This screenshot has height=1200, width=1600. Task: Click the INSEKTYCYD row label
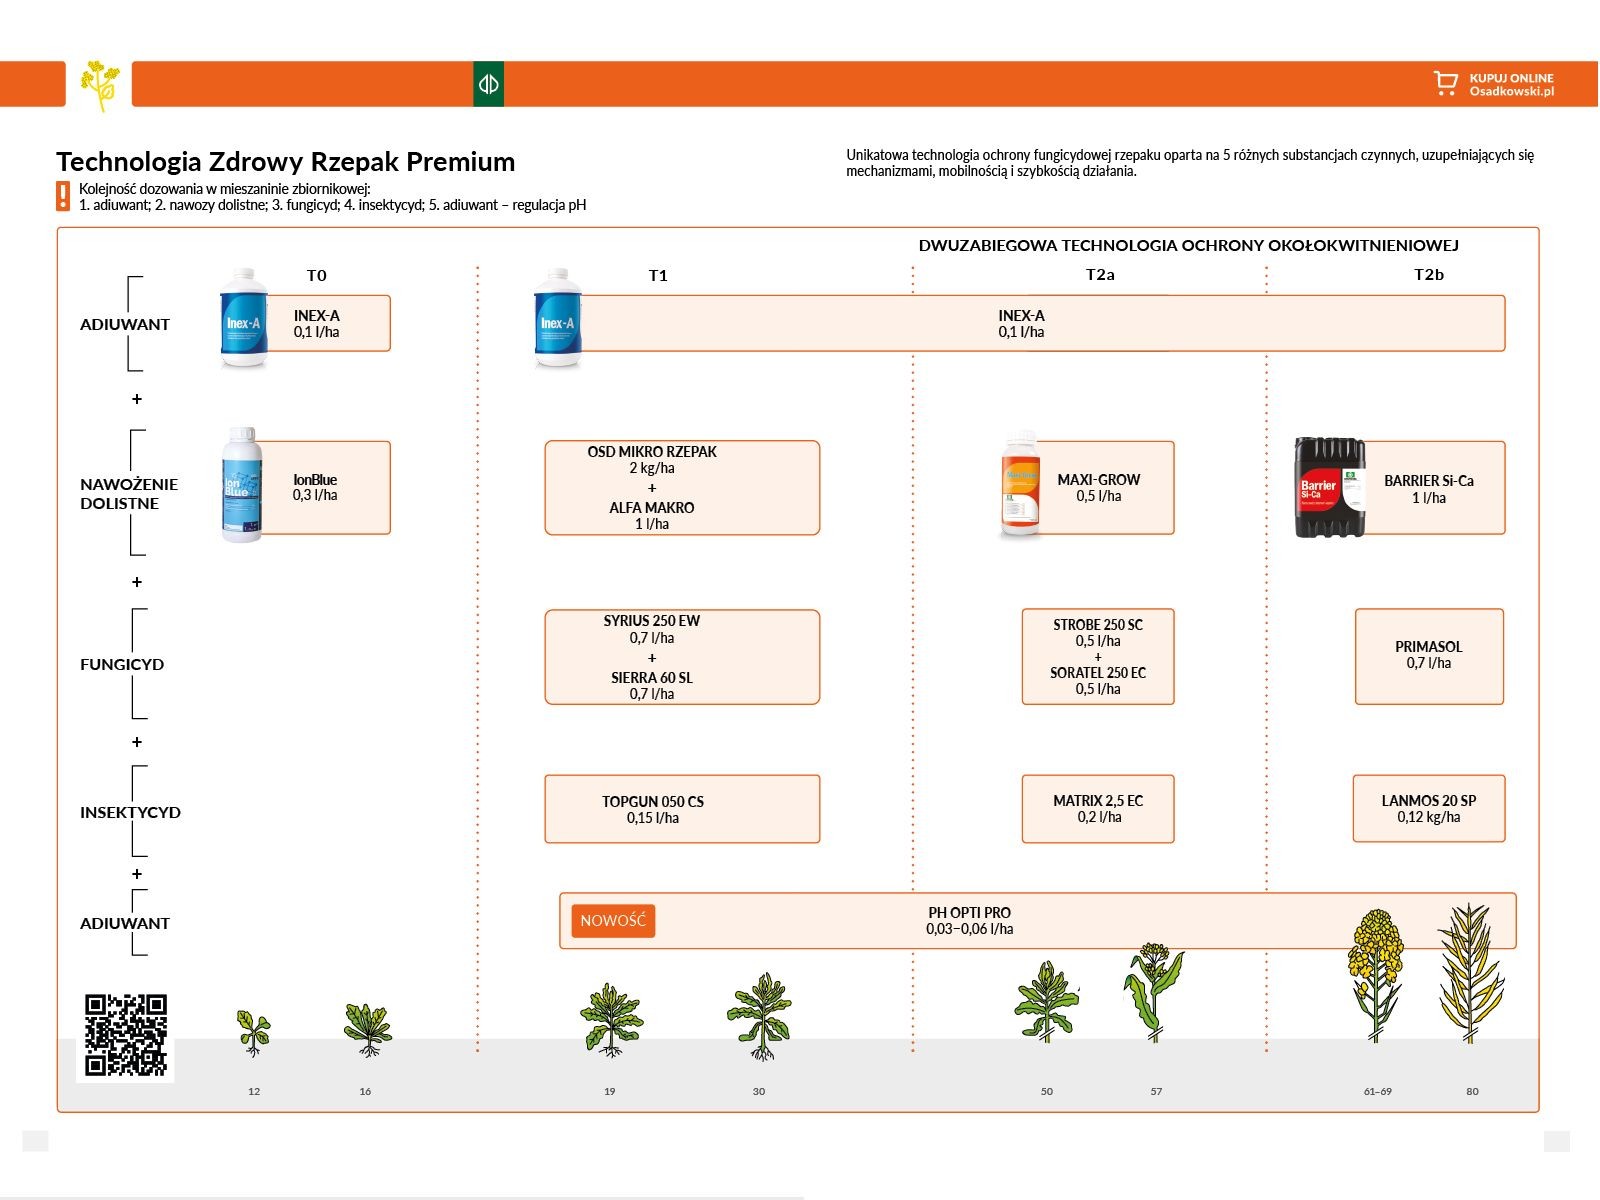[x=130, y=812]
